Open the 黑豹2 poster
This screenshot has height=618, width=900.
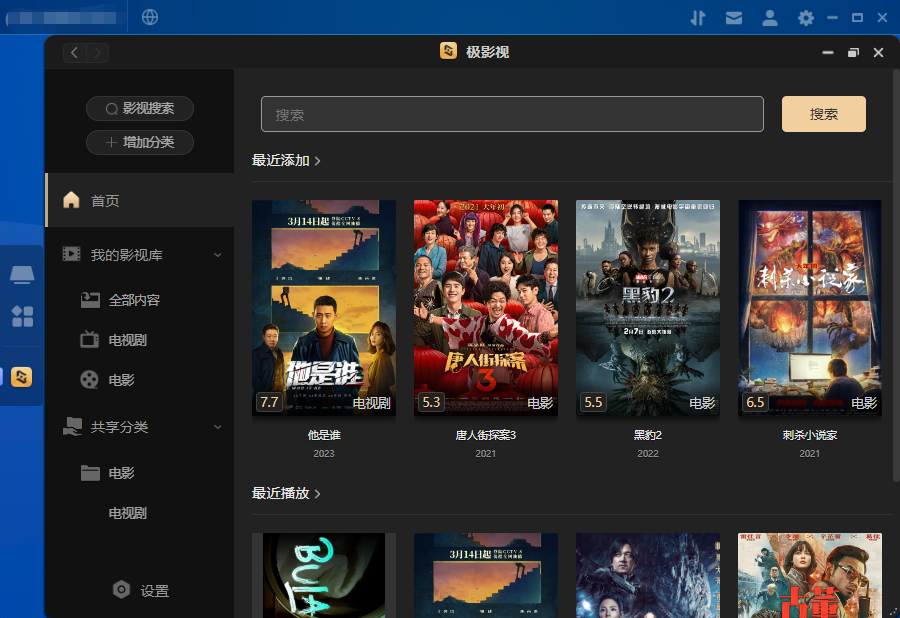pyautogui.click(x=647, y=308)
